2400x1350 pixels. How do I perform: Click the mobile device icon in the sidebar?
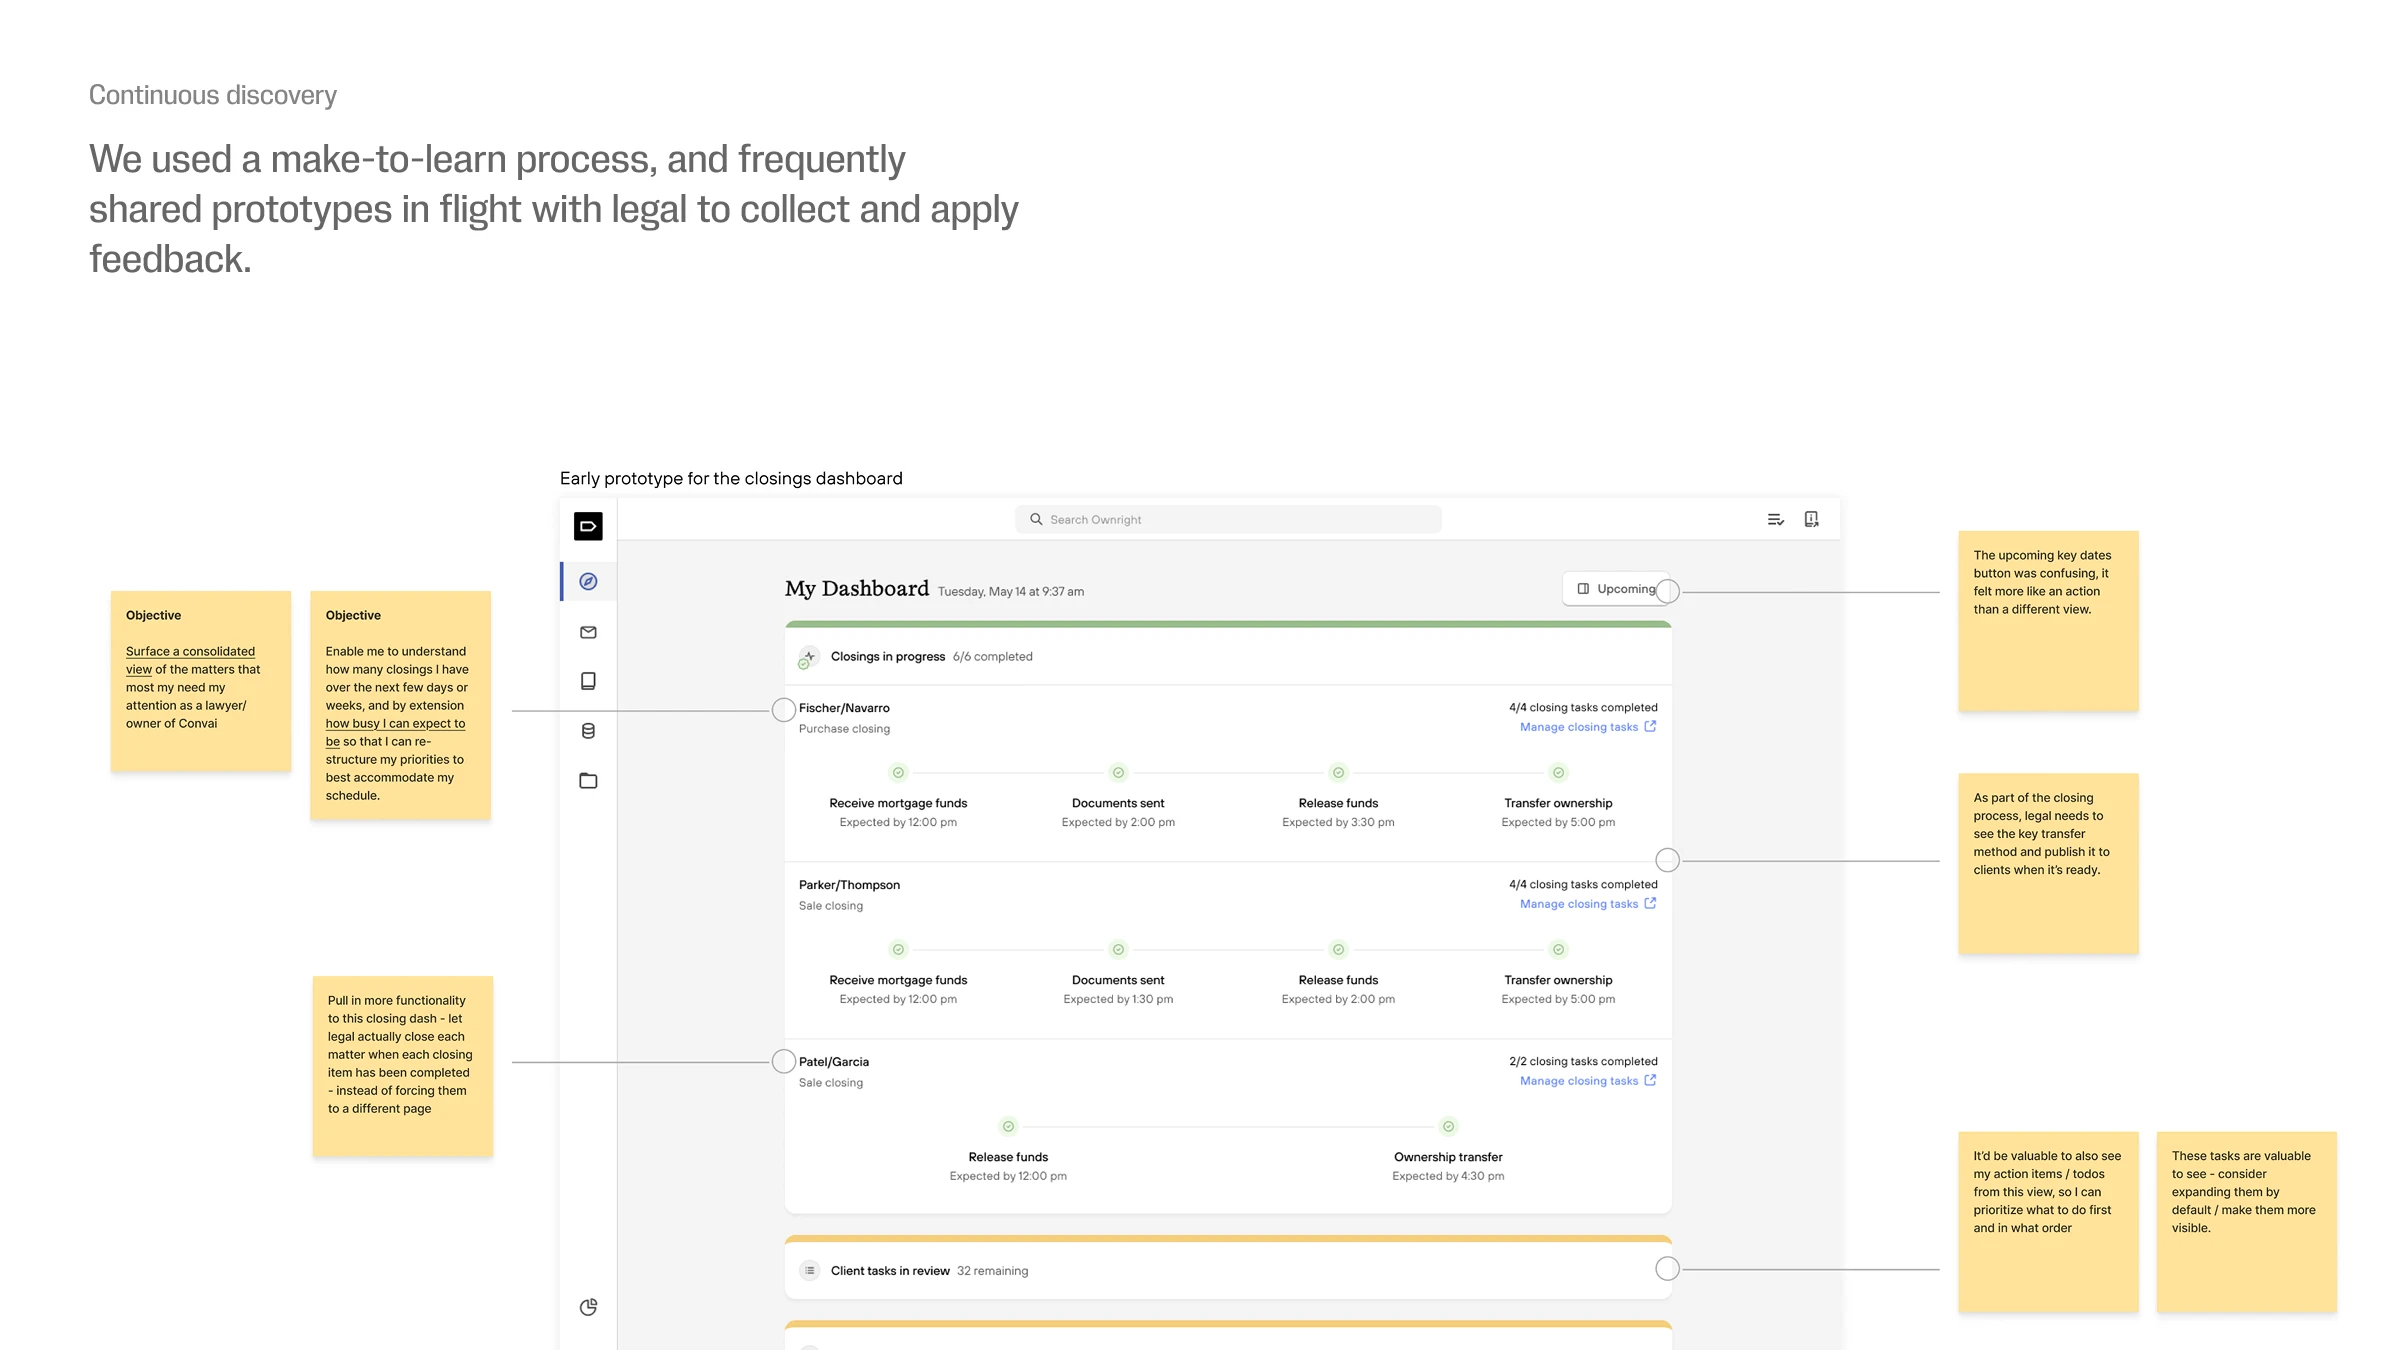tap(588, 681)
